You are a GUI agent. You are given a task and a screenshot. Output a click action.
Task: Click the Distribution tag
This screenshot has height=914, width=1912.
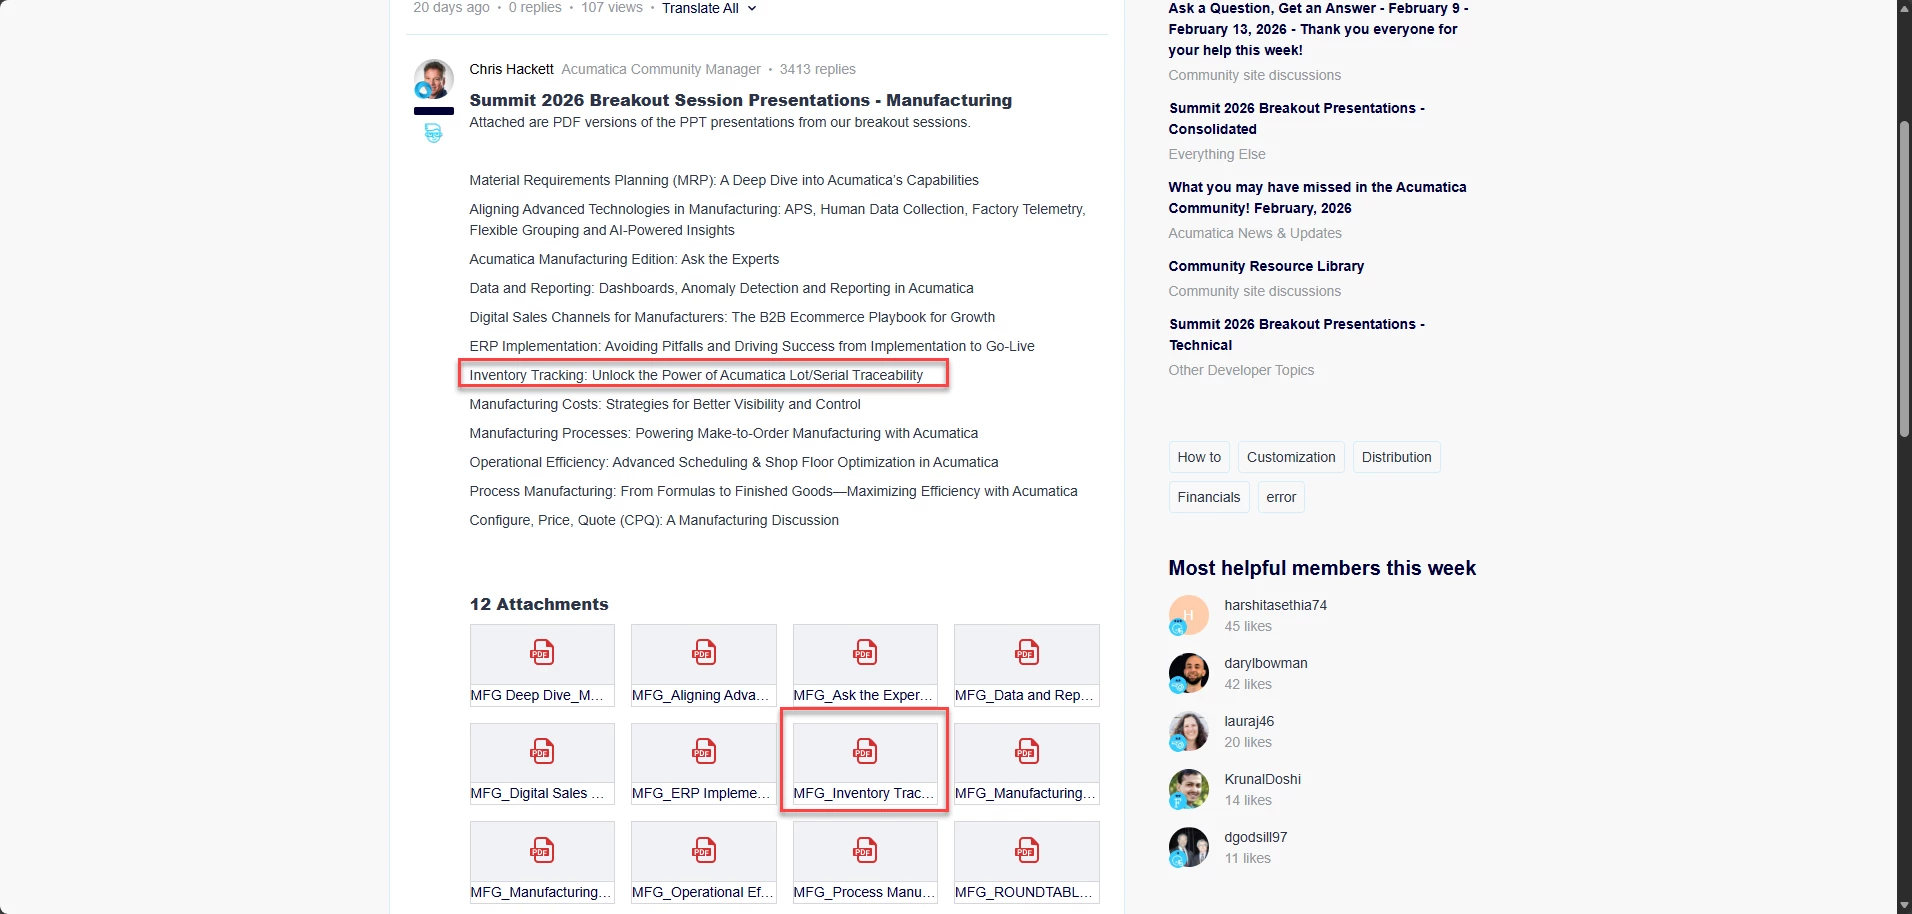coord(1396,457)
